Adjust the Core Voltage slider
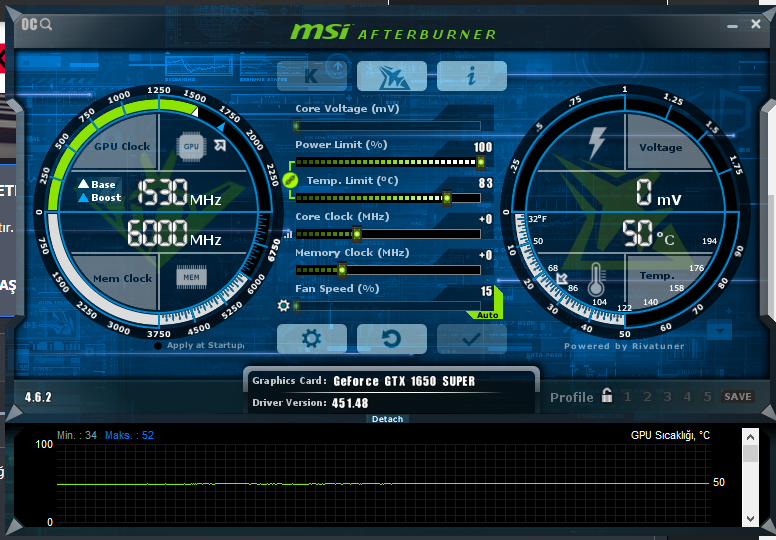Viewport: 776px width, 540px height. (x=388, y=126)
